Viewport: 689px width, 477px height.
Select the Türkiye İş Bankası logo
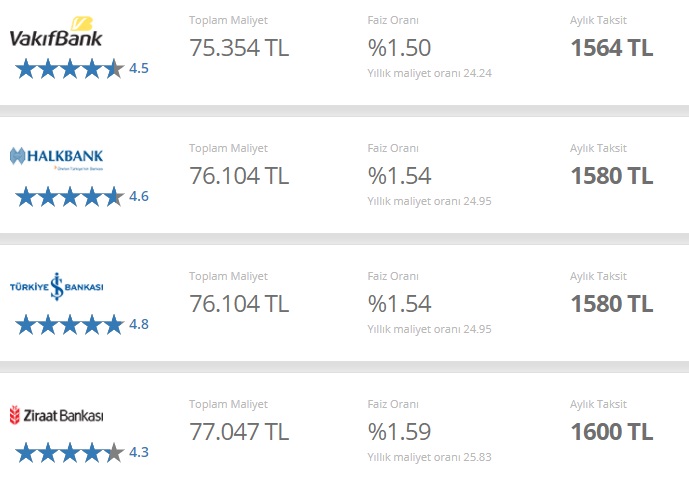point(56,286)
